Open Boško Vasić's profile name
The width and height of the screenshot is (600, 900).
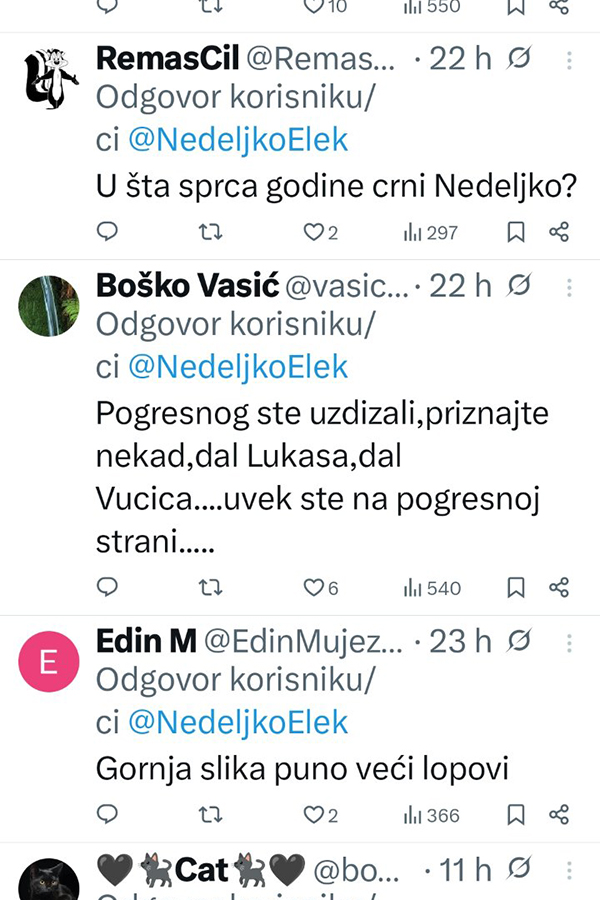(x=186, y=286)
